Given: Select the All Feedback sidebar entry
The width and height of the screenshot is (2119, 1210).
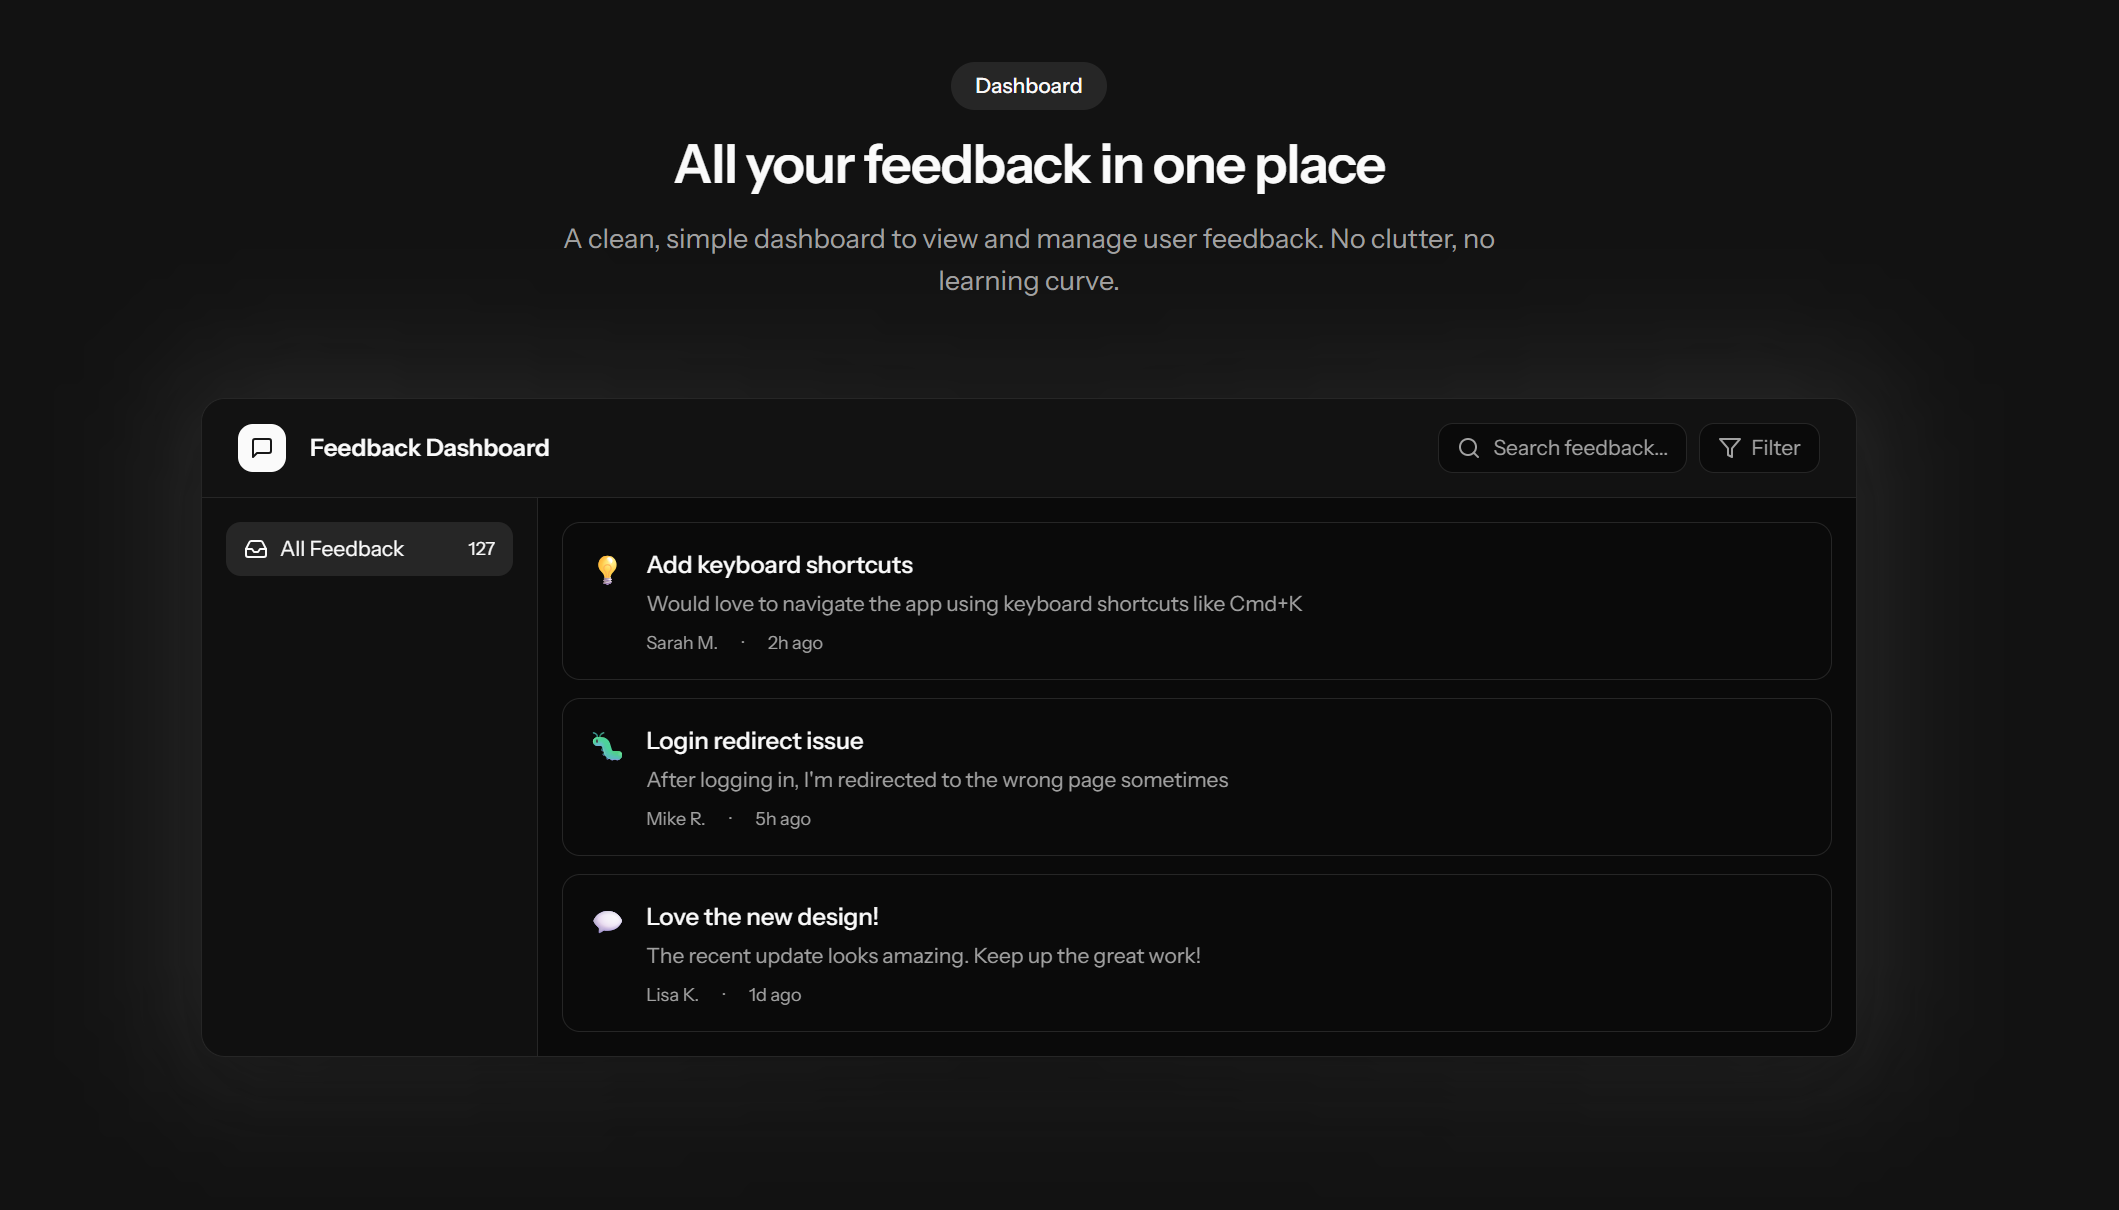Looking at the screenshot, I should (x=368, y=549).
